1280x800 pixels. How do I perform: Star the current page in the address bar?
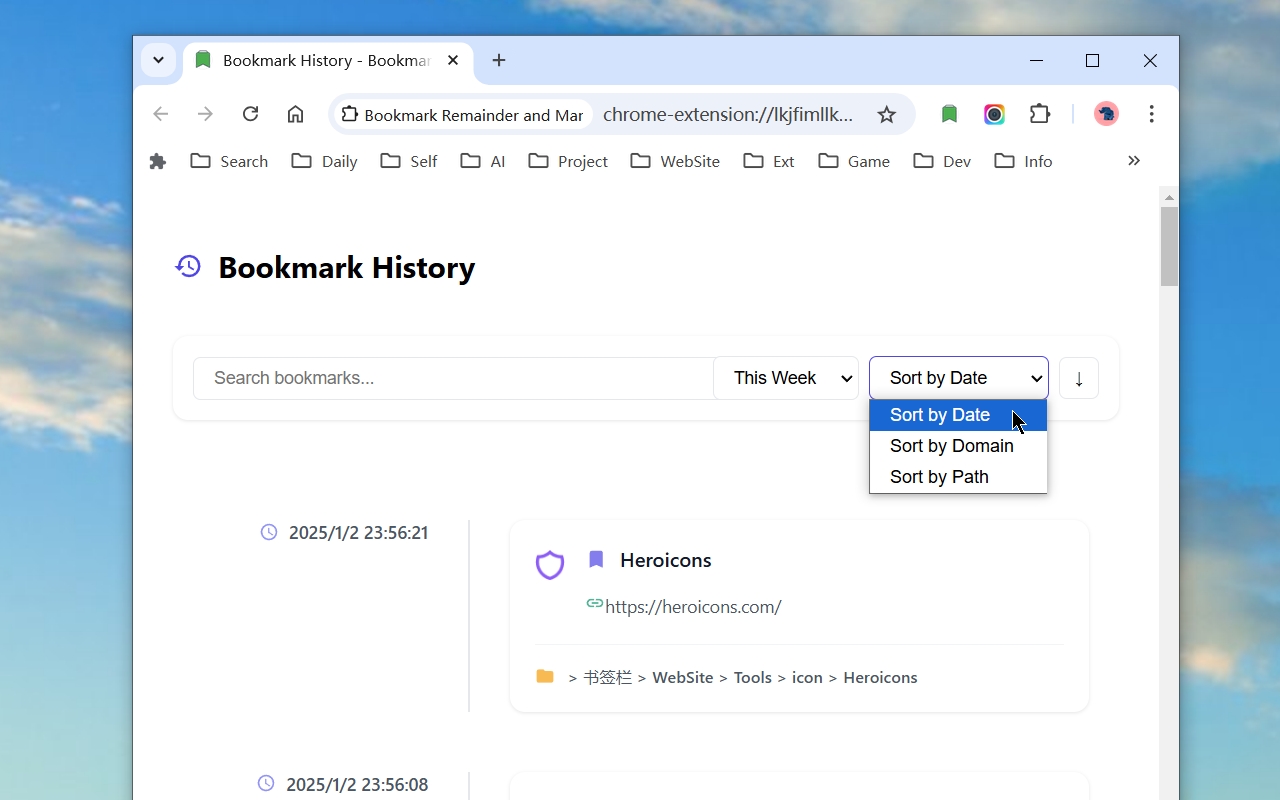887,114
